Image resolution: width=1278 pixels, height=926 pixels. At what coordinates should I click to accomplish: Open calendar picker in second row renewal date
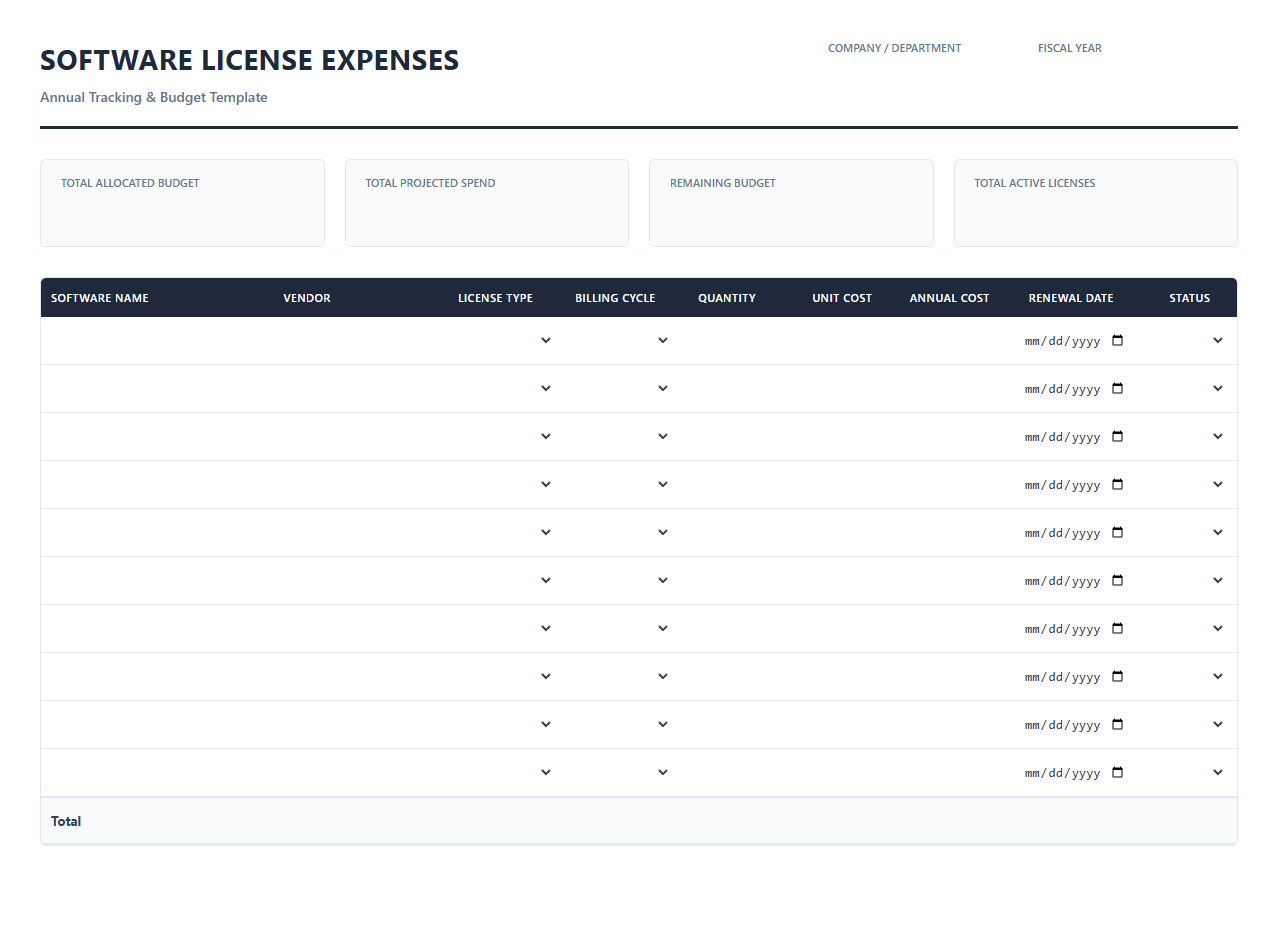pos(1117,388)
